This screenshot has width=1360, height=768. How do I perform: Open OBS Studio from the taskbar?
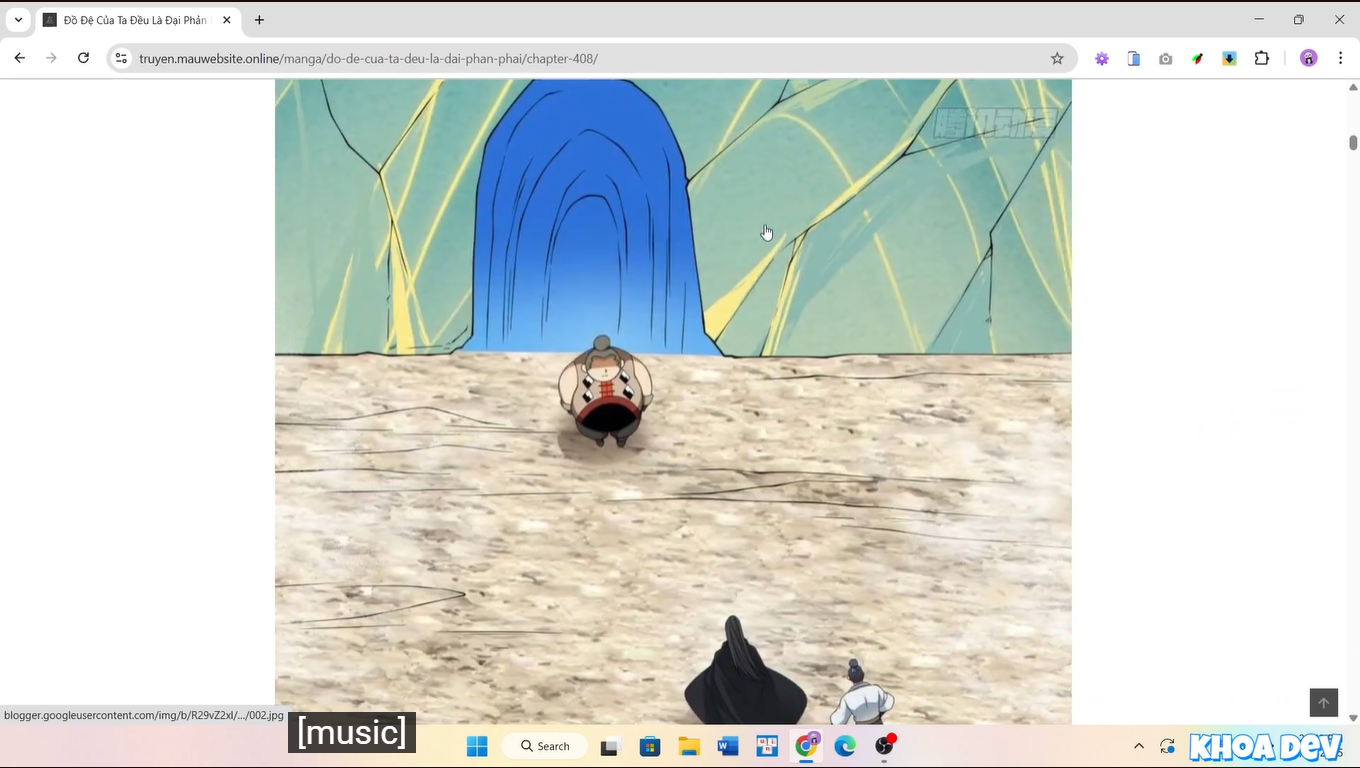(x=885, y=746)
